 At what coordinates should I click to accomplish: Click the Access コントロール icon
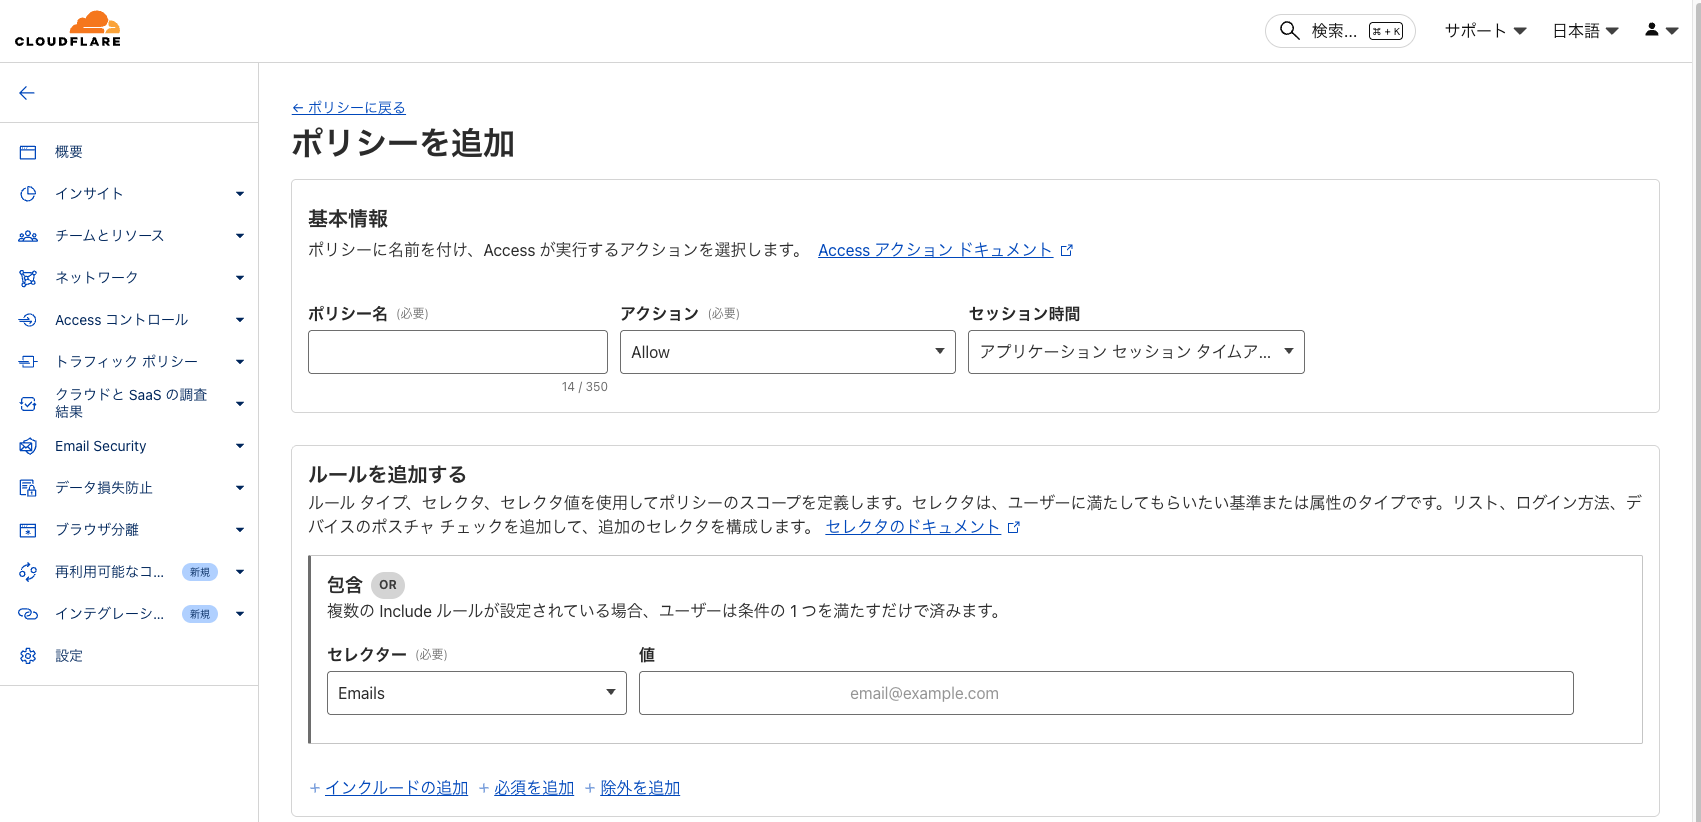[28, 320]
